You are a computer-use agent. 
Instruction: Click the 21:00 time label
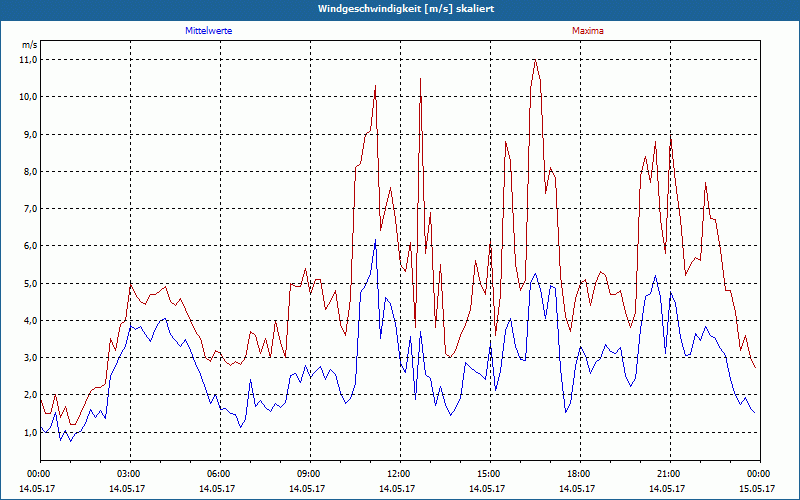[670, 474]
